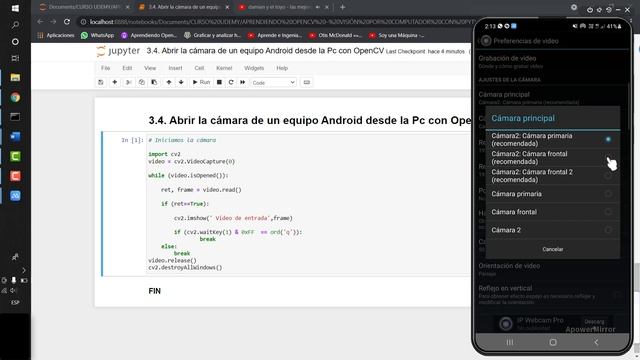The width and height of the screenshot is (640, 360).
Task: Open the Widgets menu in Jupyter
Action: [254, 68]
